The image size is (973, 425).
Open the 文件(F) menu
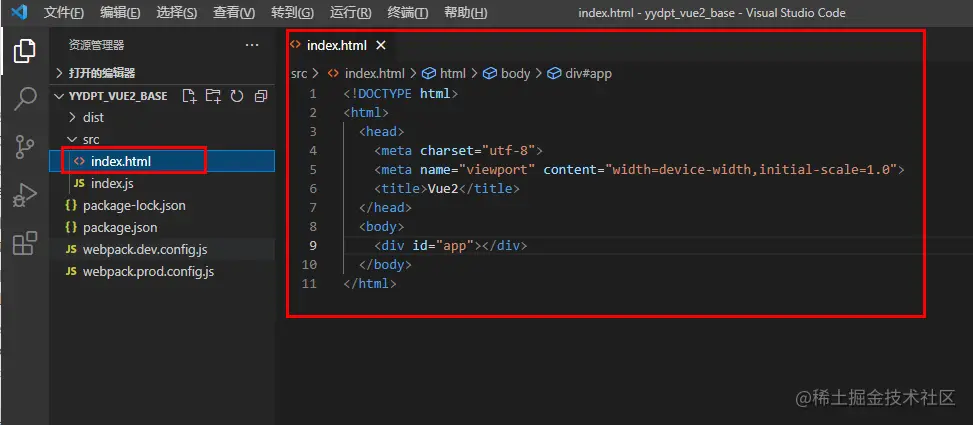click(64, 12)
